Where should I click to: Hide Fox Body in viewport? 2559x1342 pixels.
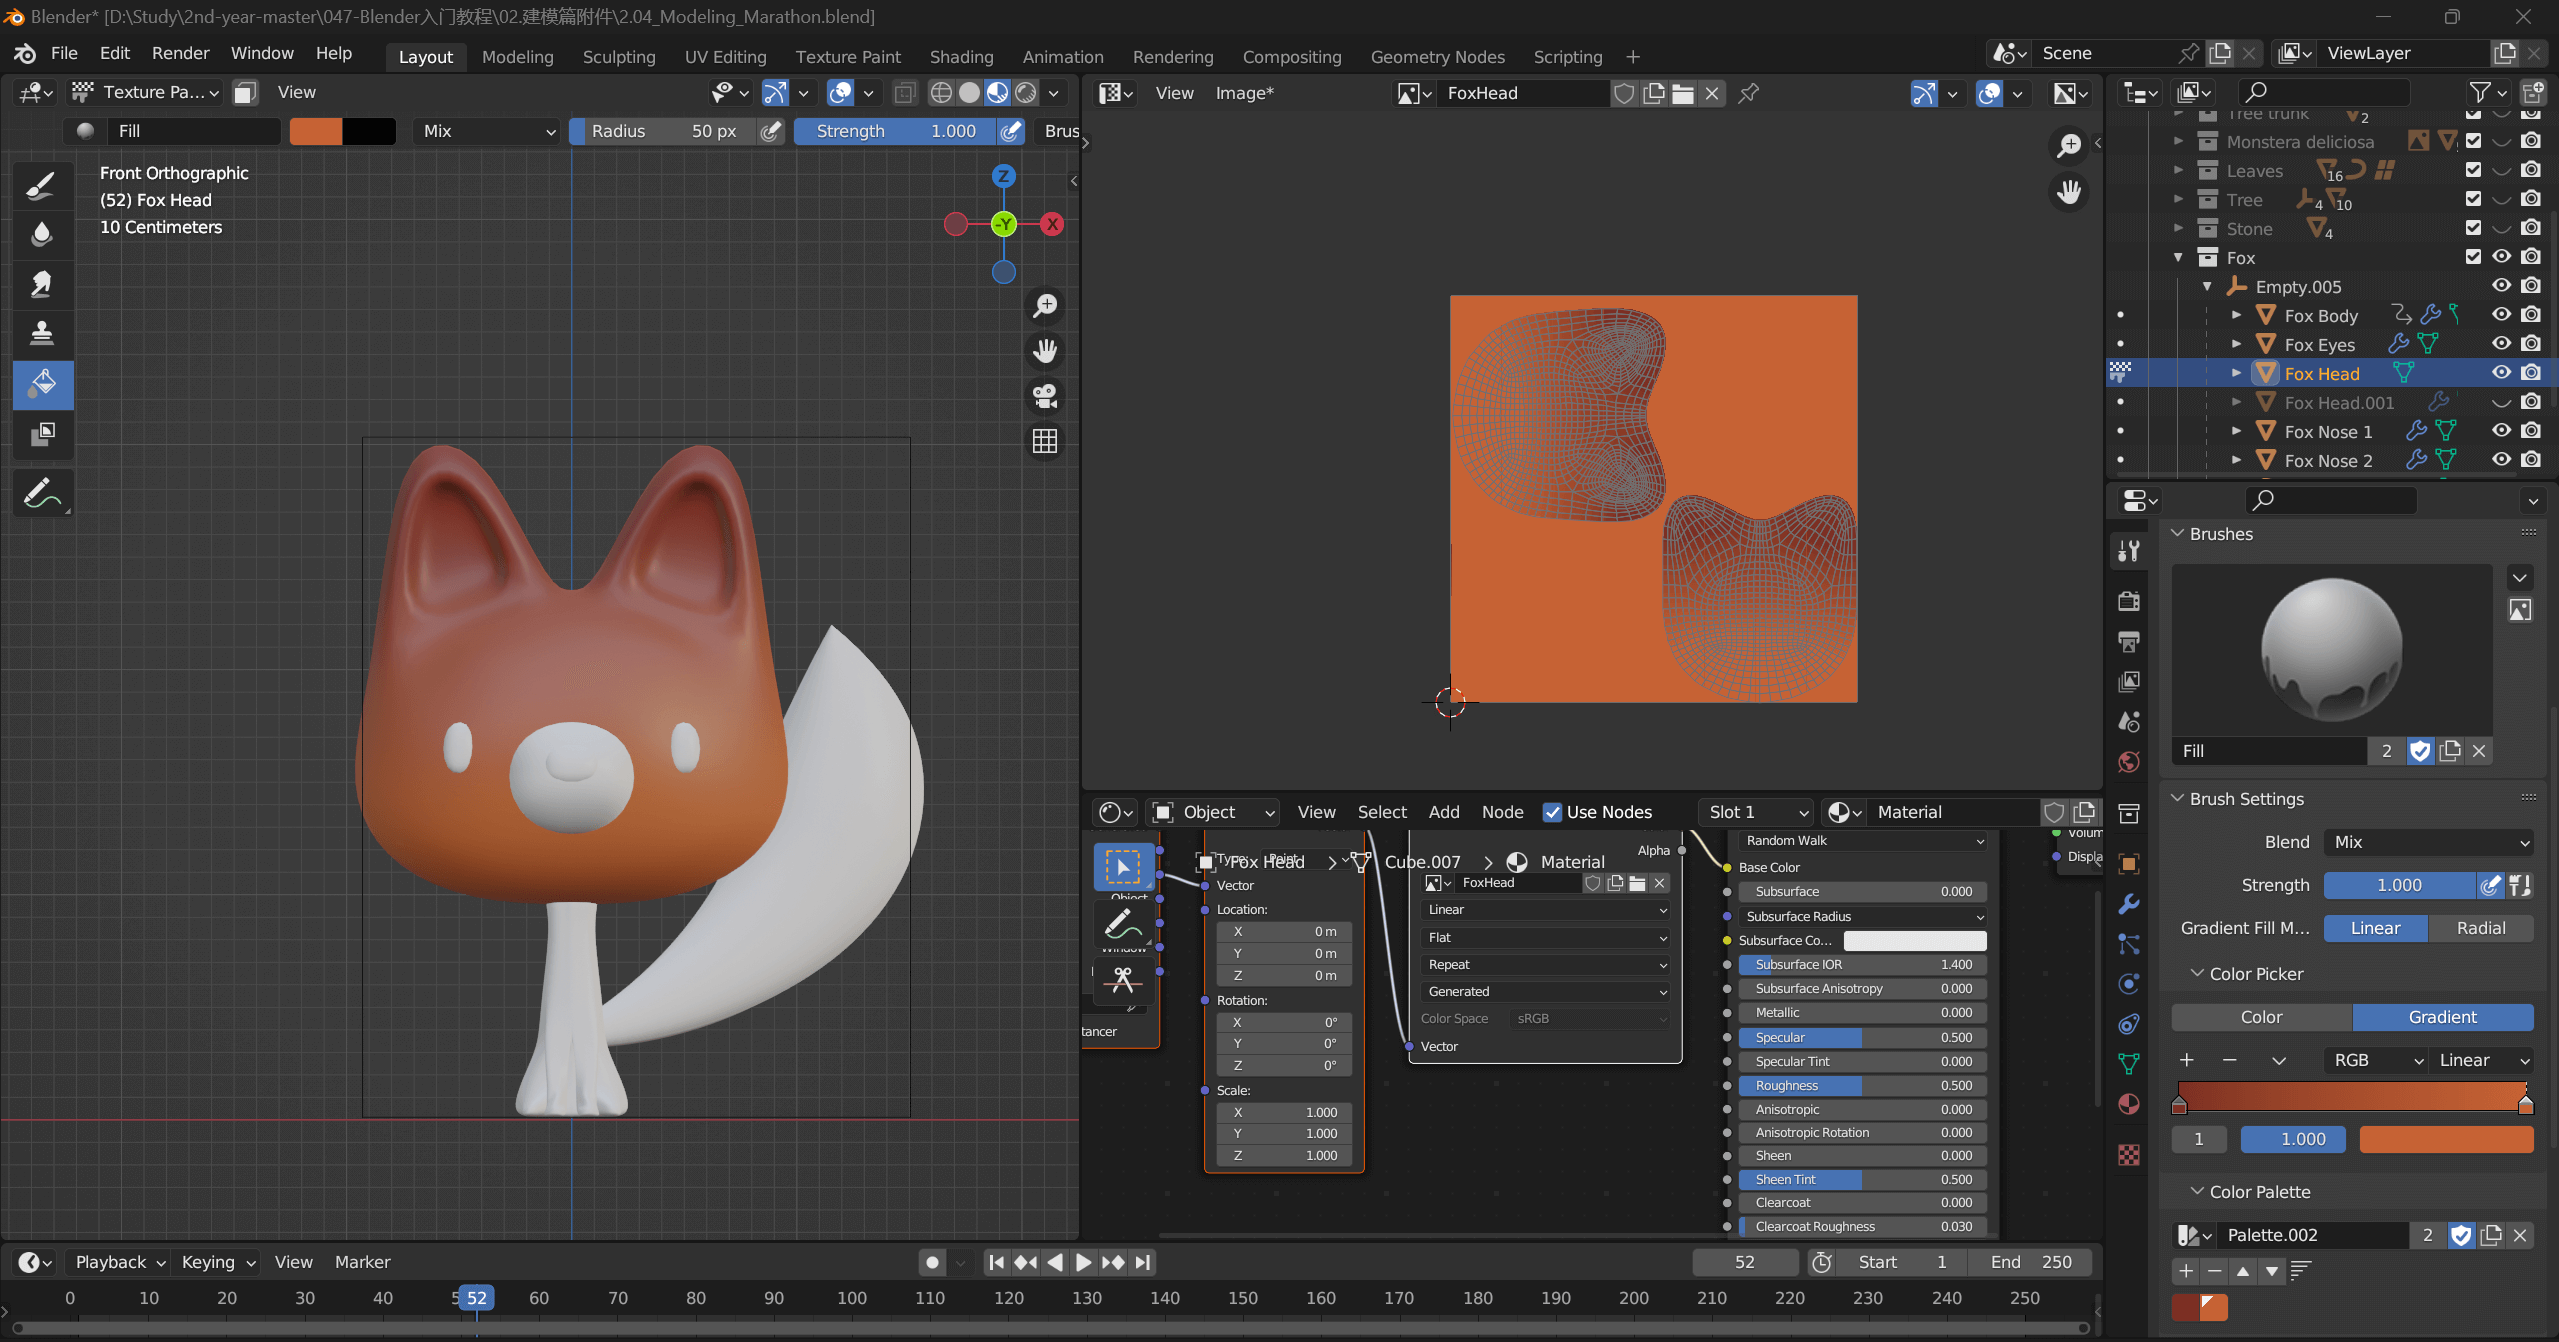pyautogui.click(x=2501, y=315)
